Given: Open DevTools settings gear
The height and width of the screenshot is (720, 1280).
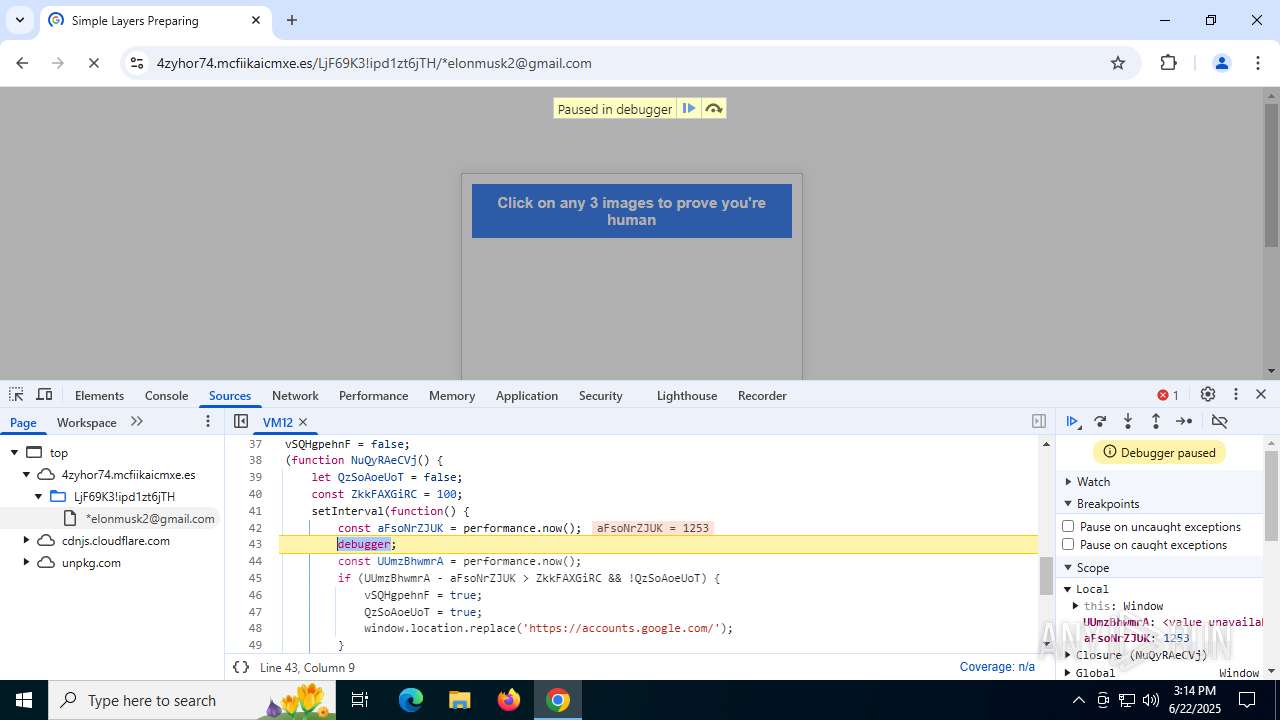Looking at the screenshot, I should point(1208,395).
